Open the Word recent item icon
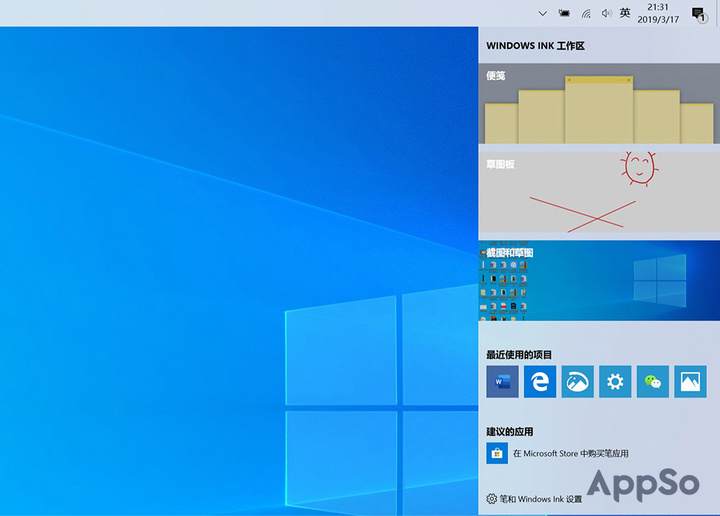The width and height of the screenshot is (720, 516). (502, 381)
